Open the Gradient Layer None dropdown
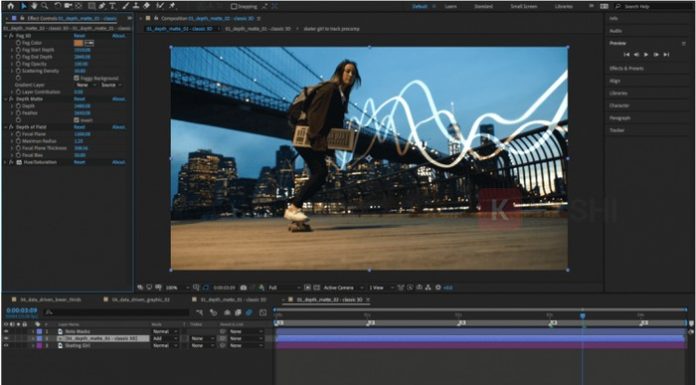 pos(87,85)
